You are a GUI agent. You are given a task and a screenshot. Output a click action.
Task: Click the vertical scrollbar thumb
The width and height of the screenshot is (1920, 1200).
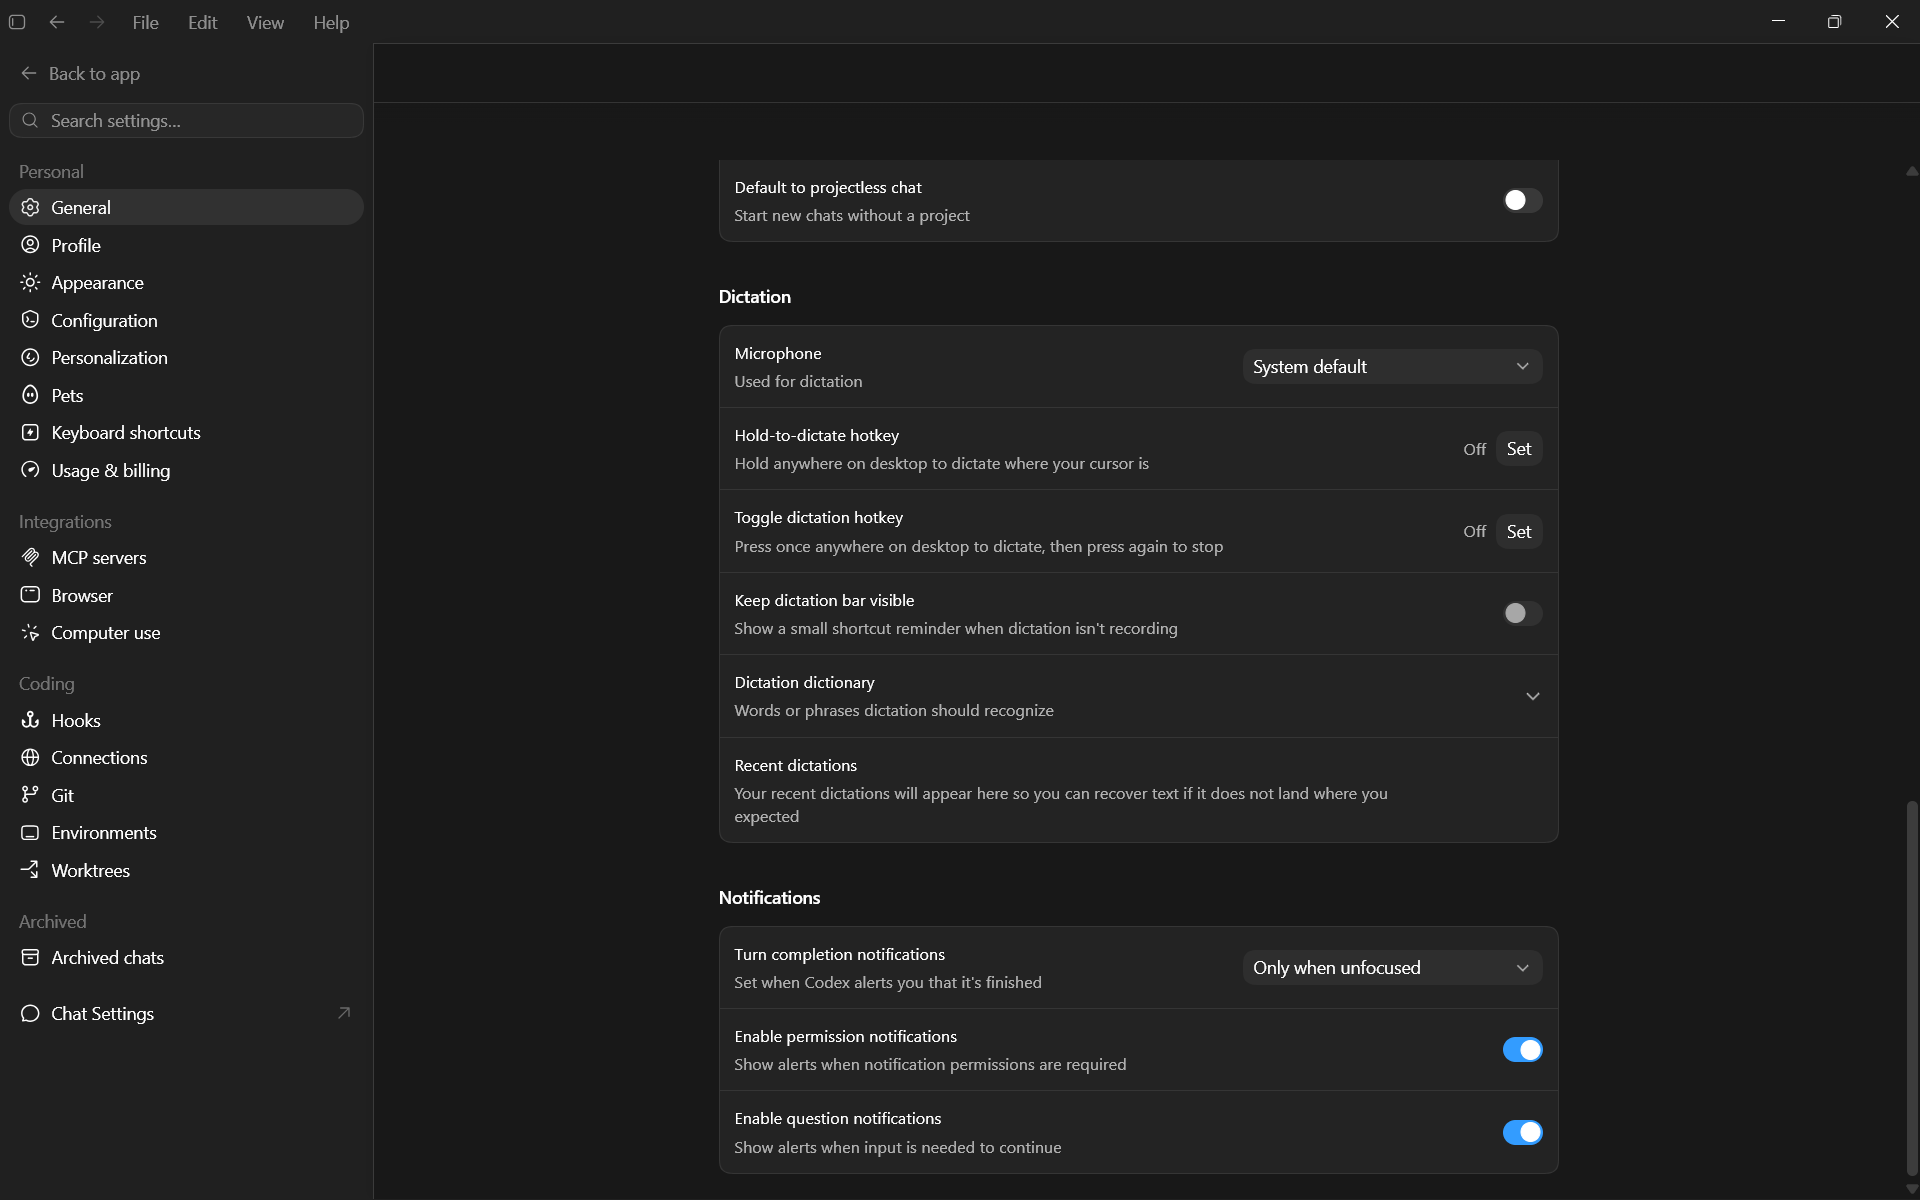[x=1912, y=988]
